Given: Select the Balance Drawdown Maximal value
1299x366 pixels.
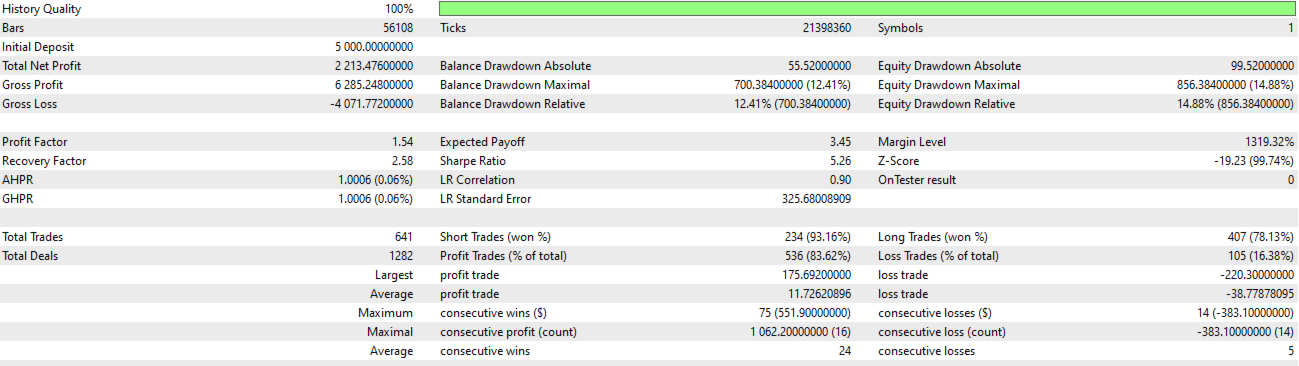Looking at the screenshot, I should tap(792, 85).
